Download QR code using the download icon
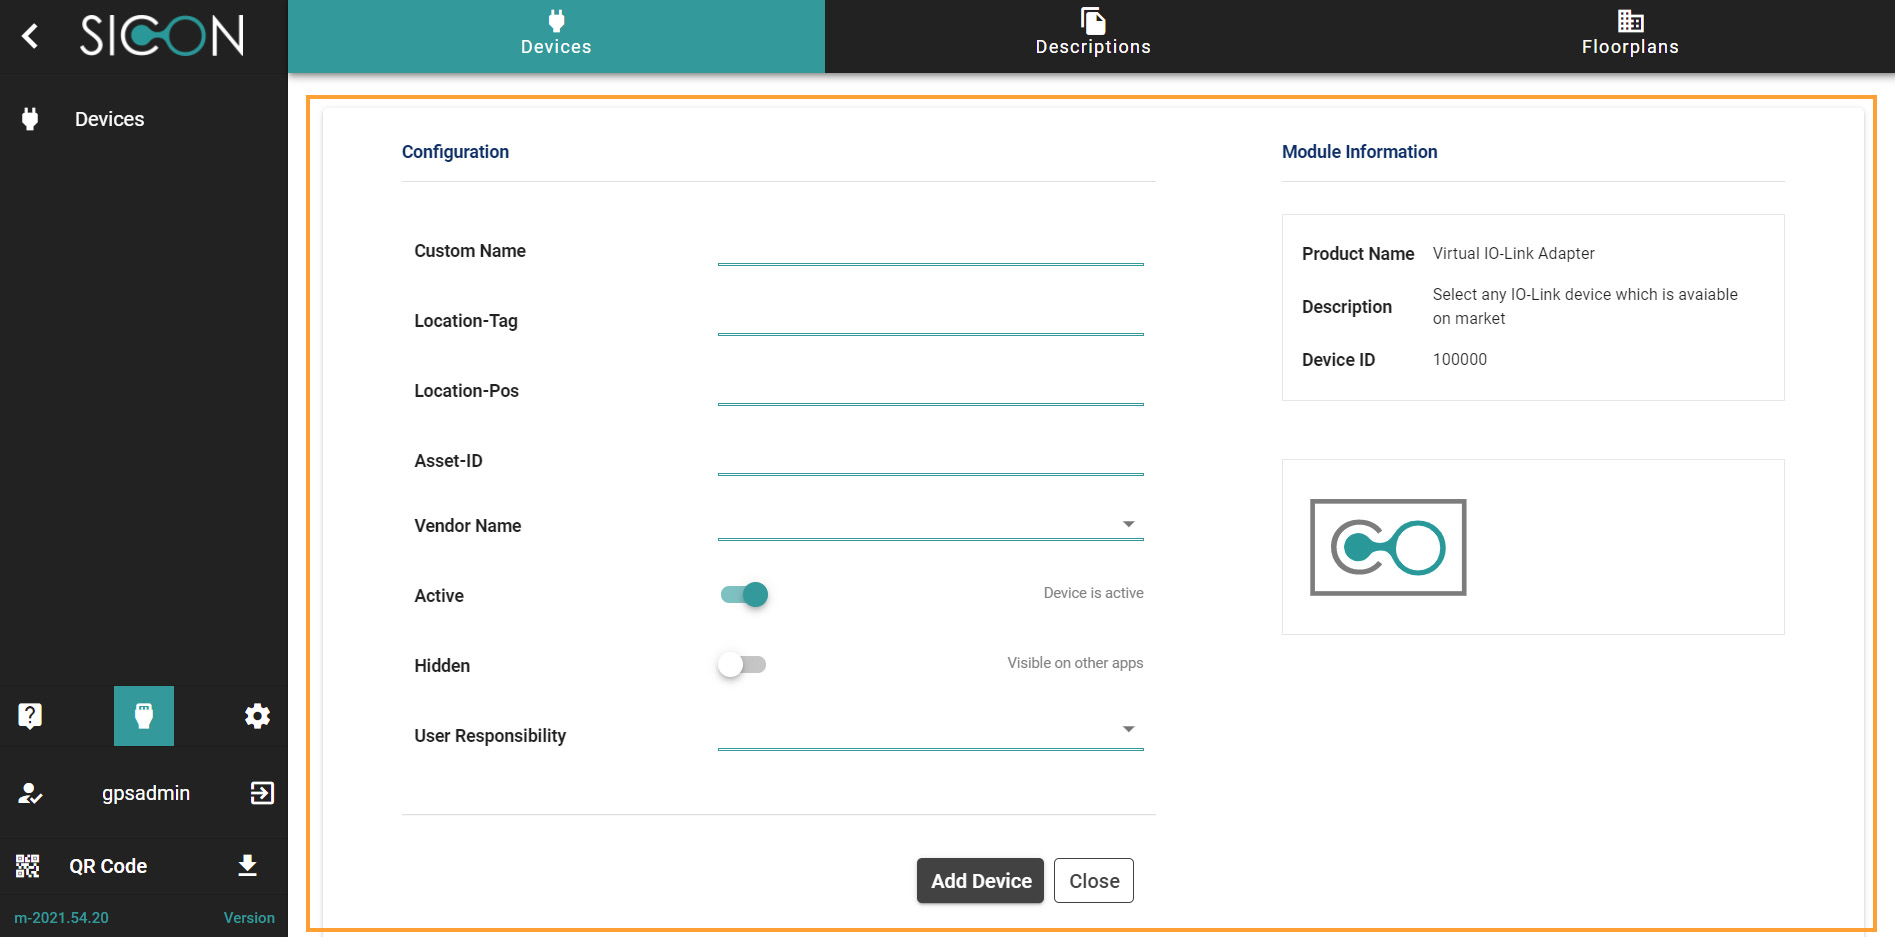The height and width of the screenshot is (937, 1895). point(248,866)
